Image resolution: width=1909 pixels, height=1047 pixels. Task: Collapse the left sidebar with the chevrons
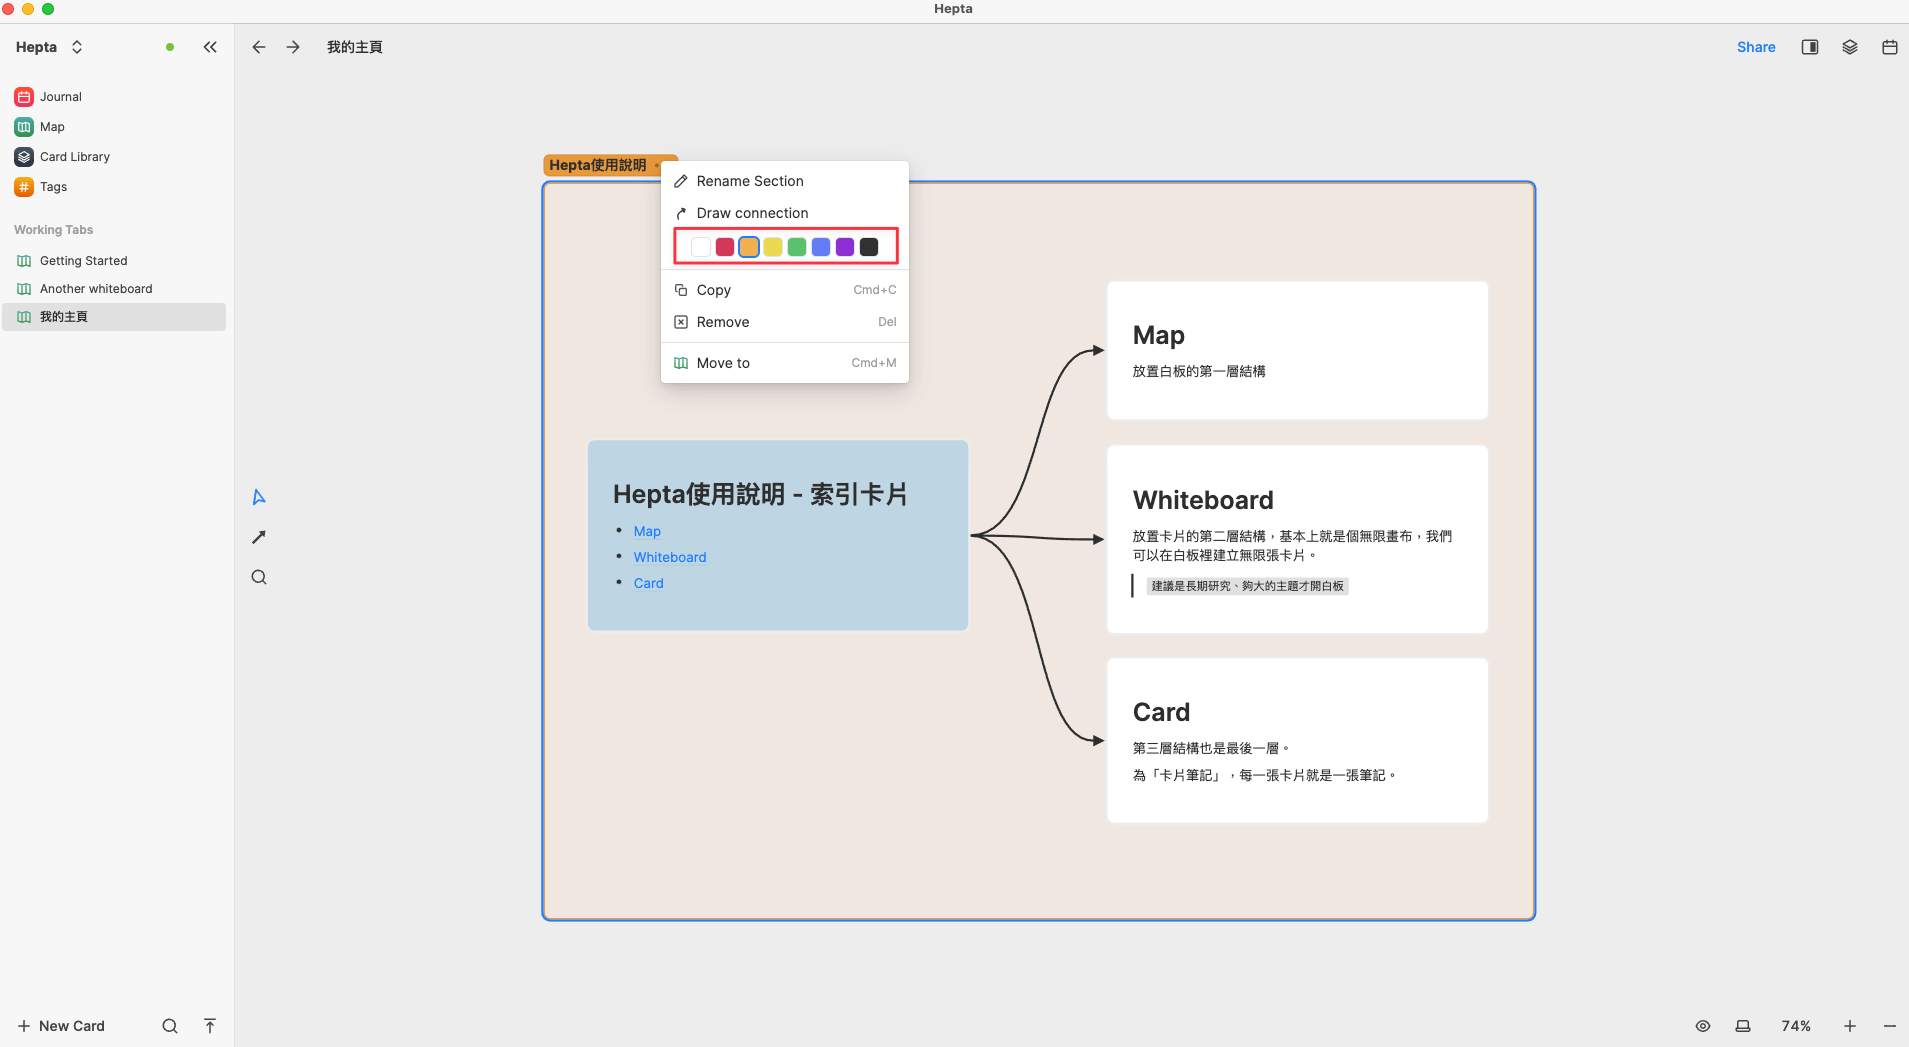pos(210,46)
